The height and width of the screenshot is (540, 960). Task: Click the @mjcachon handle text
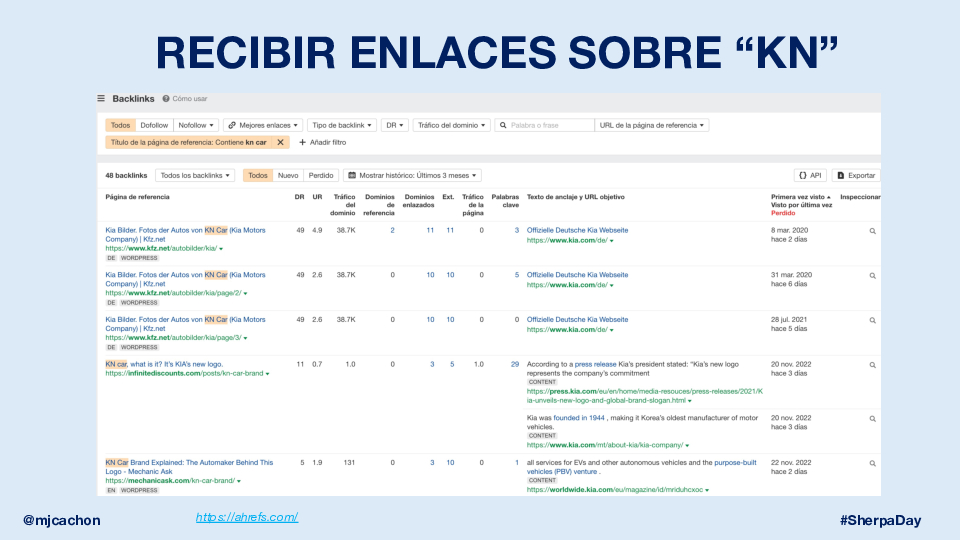tap(61, 520)
